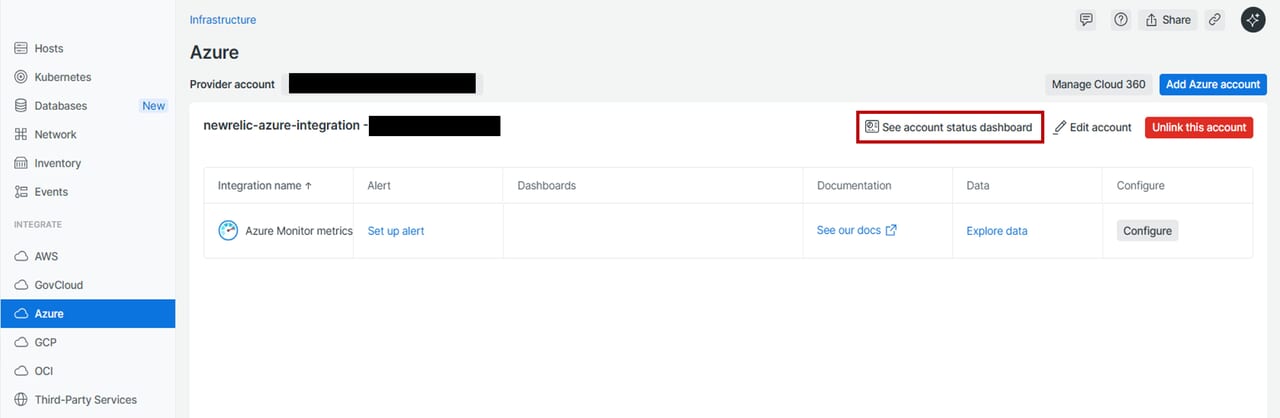Open the help question mark icon

click(1121, 20)
